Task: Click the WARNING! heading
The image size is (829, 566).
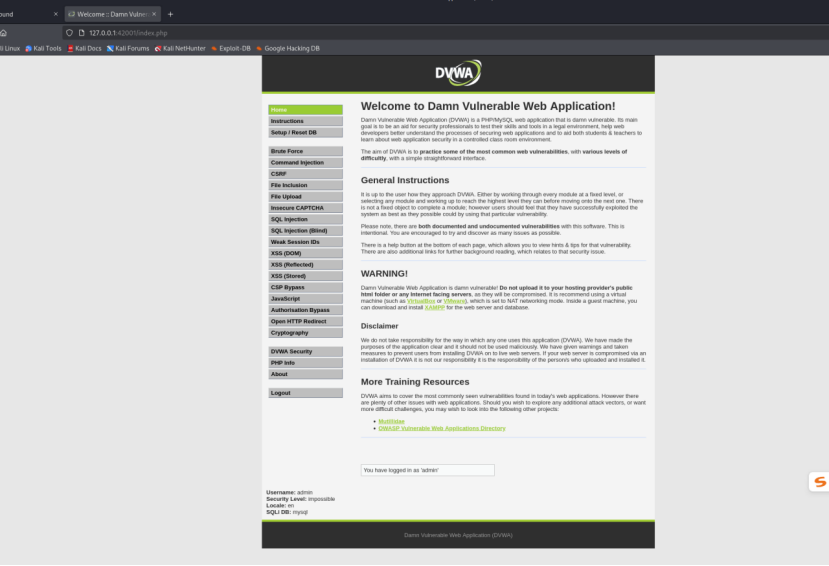Action: point(384,274)
